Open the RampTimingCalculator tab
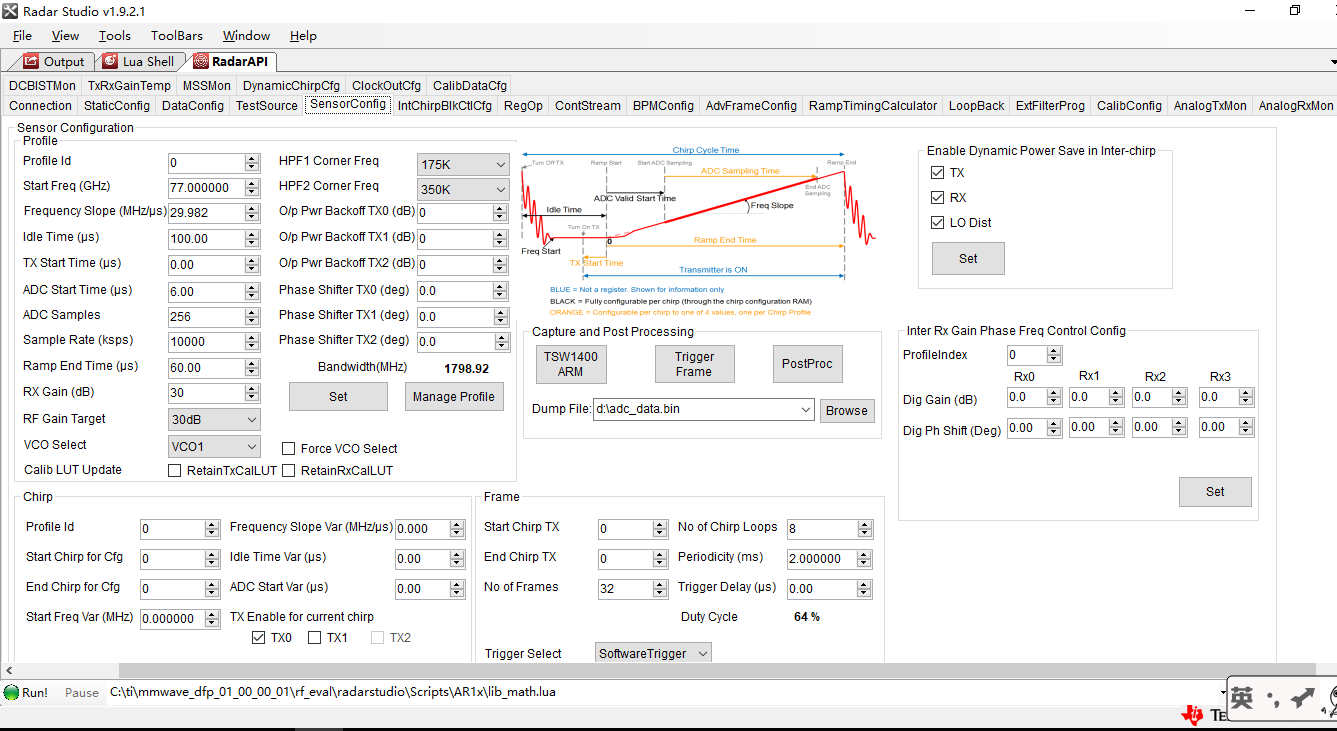This screenshot has height=731, width=1337. [x=873, y=105]
